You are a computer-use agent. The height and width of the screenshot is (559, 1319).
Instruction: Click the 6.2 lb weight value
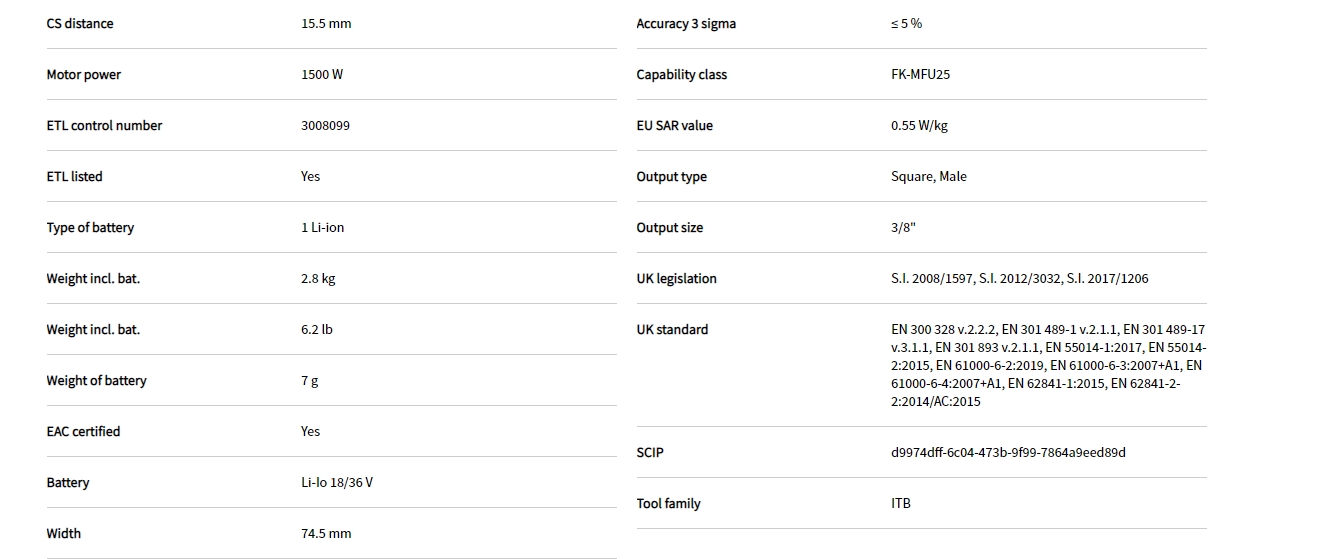(316, 330)
